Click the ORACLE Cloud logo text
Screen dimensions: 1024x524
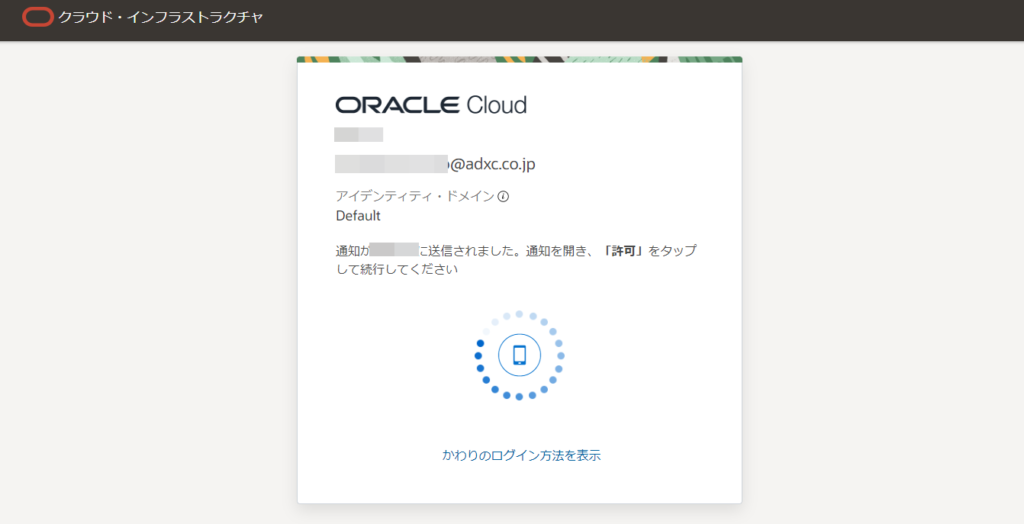[x=431, y=105]
